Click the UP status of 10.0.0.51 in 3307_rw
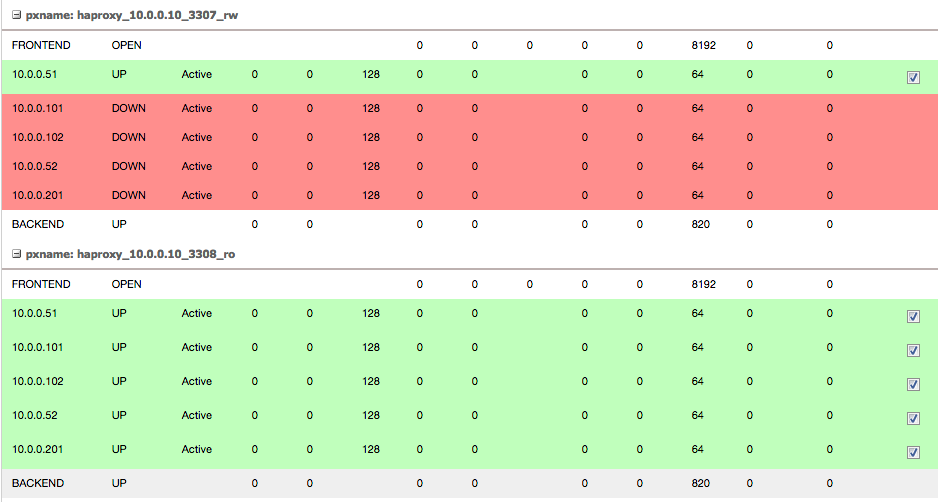The width and height of the screenshot is (938, 502). pyautogui.click(x=119, y=74)
